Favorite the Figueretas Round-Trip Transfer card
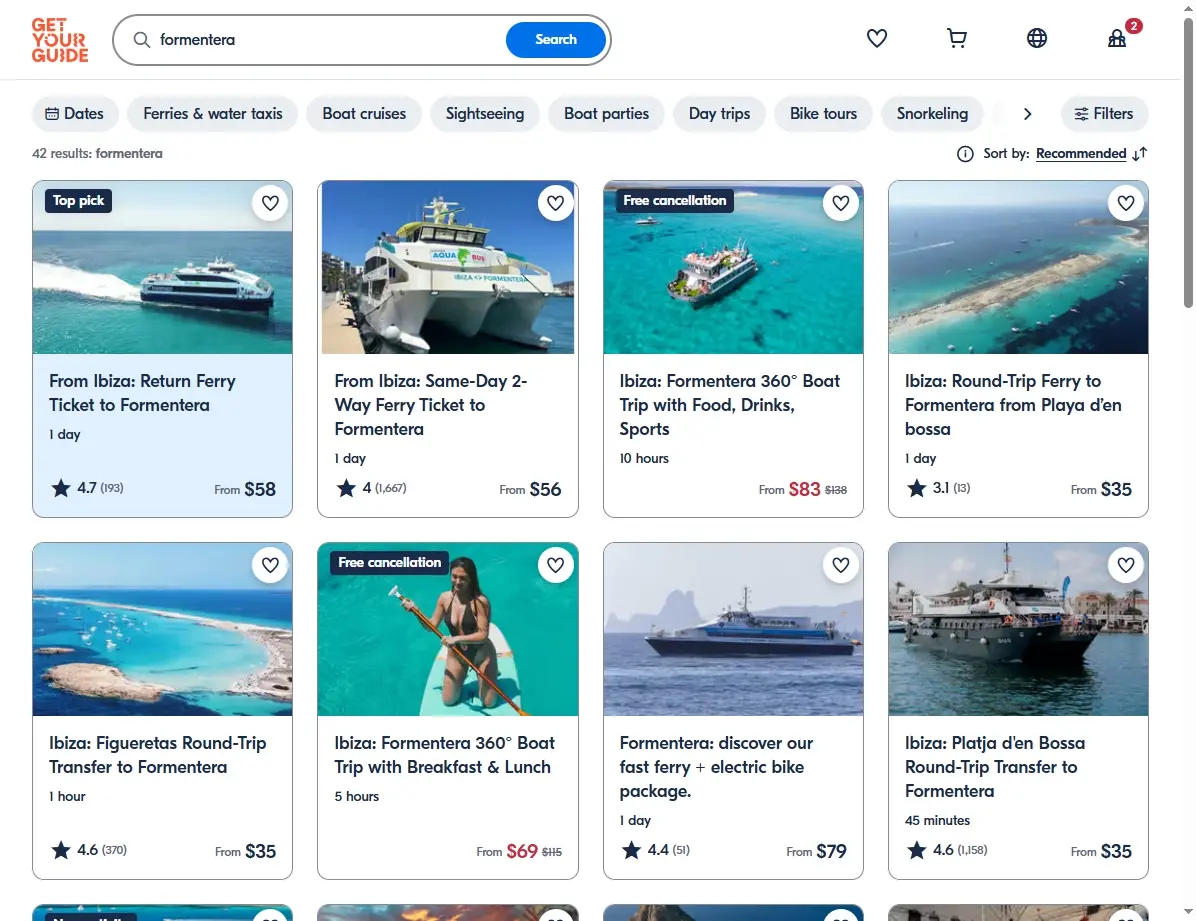This screenshot has width=1196, height=921. coord(270,565)
